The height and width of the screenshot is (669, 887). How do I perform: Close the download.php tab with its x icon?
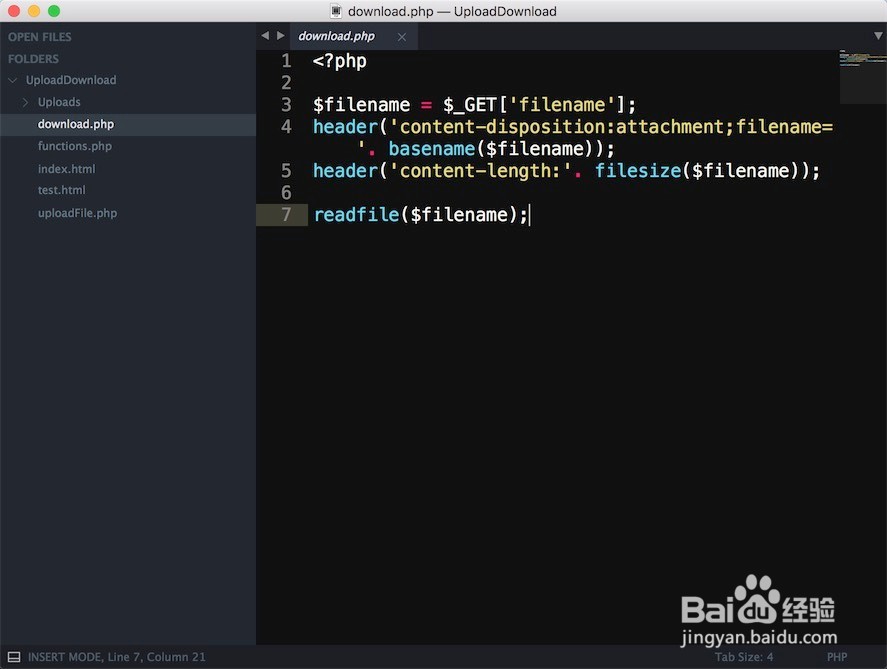[402, 35]
